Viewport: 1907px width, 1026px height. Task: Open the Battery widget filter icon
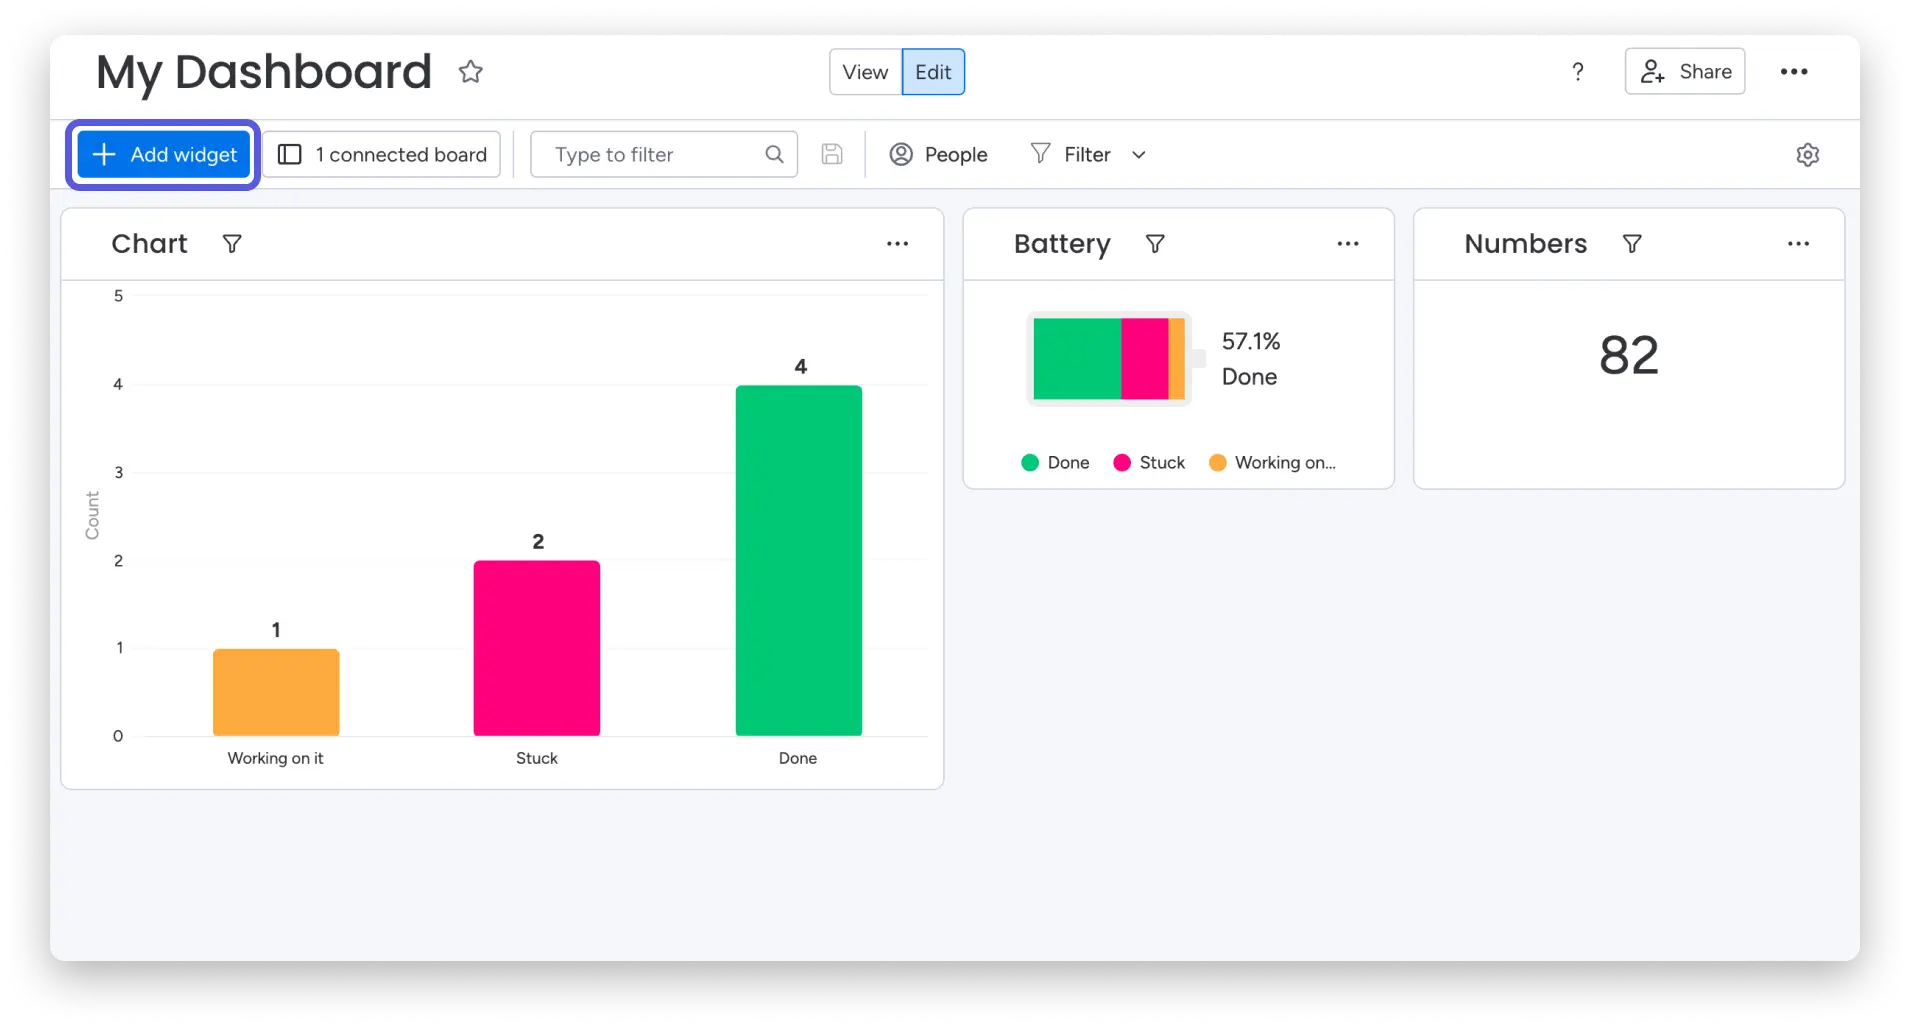click(x=1155, y=244)
